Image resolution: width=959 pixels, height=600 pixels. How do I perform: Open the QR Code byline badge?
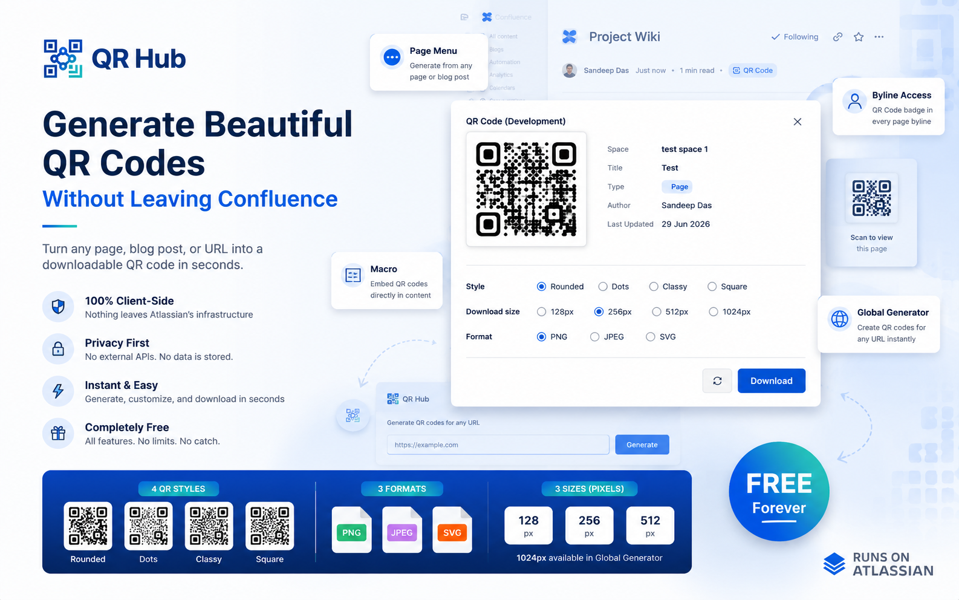point(752,70)
